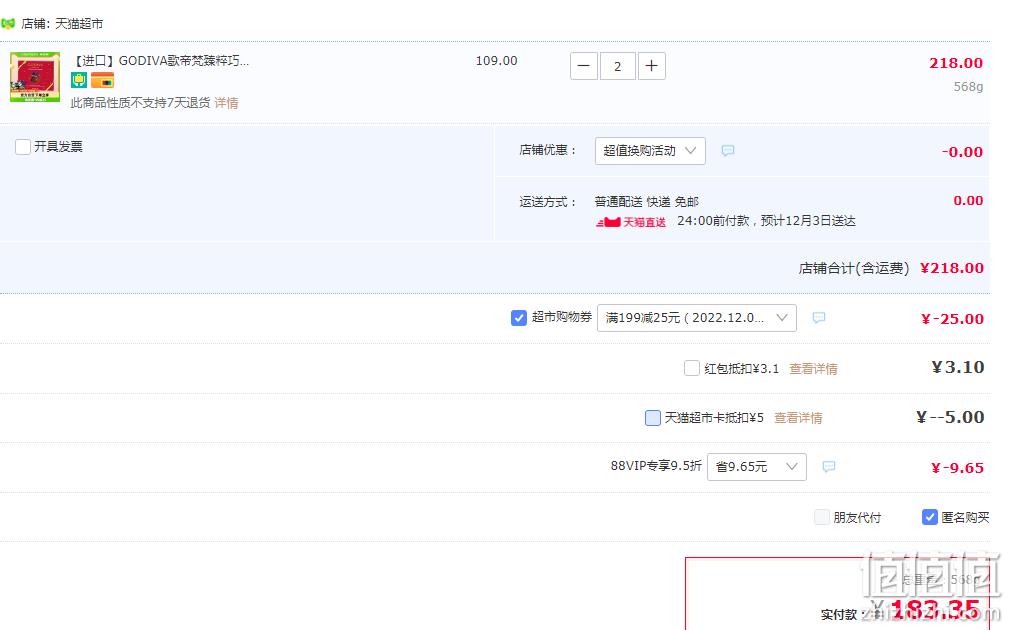The image size is (1010, 630).
Task: Click the product weight 568g under subtotal
Action: tap(968, 86)
